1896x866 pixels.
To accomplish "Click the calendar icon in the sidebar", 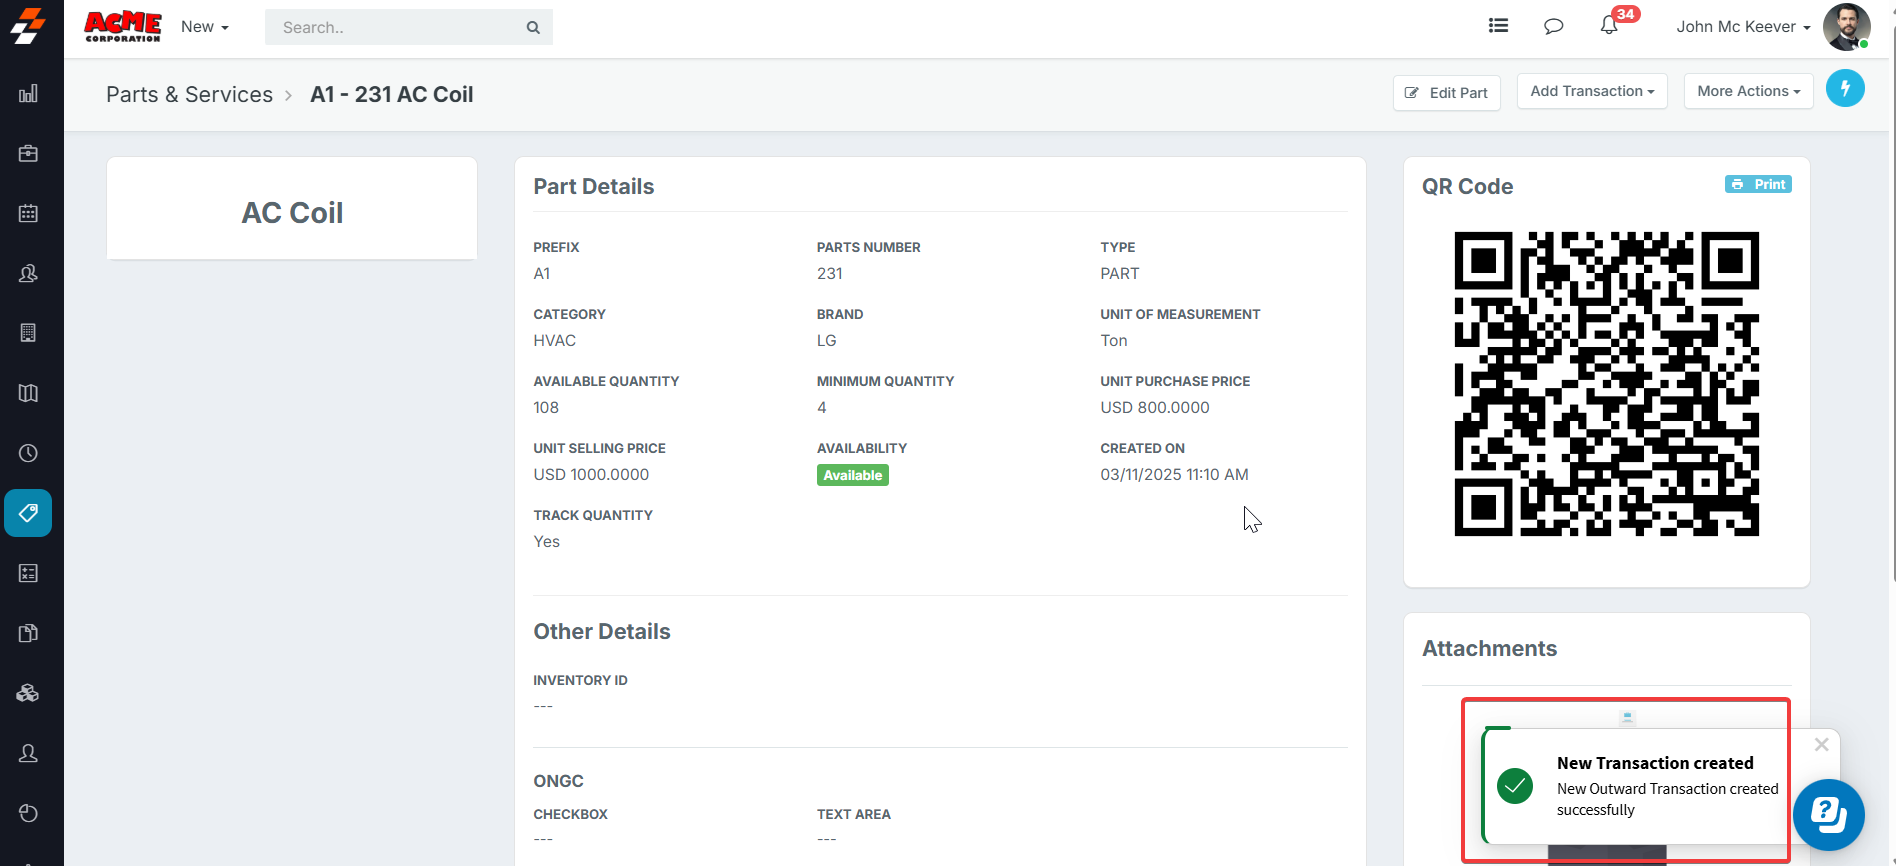I will [x=28, y=213].
